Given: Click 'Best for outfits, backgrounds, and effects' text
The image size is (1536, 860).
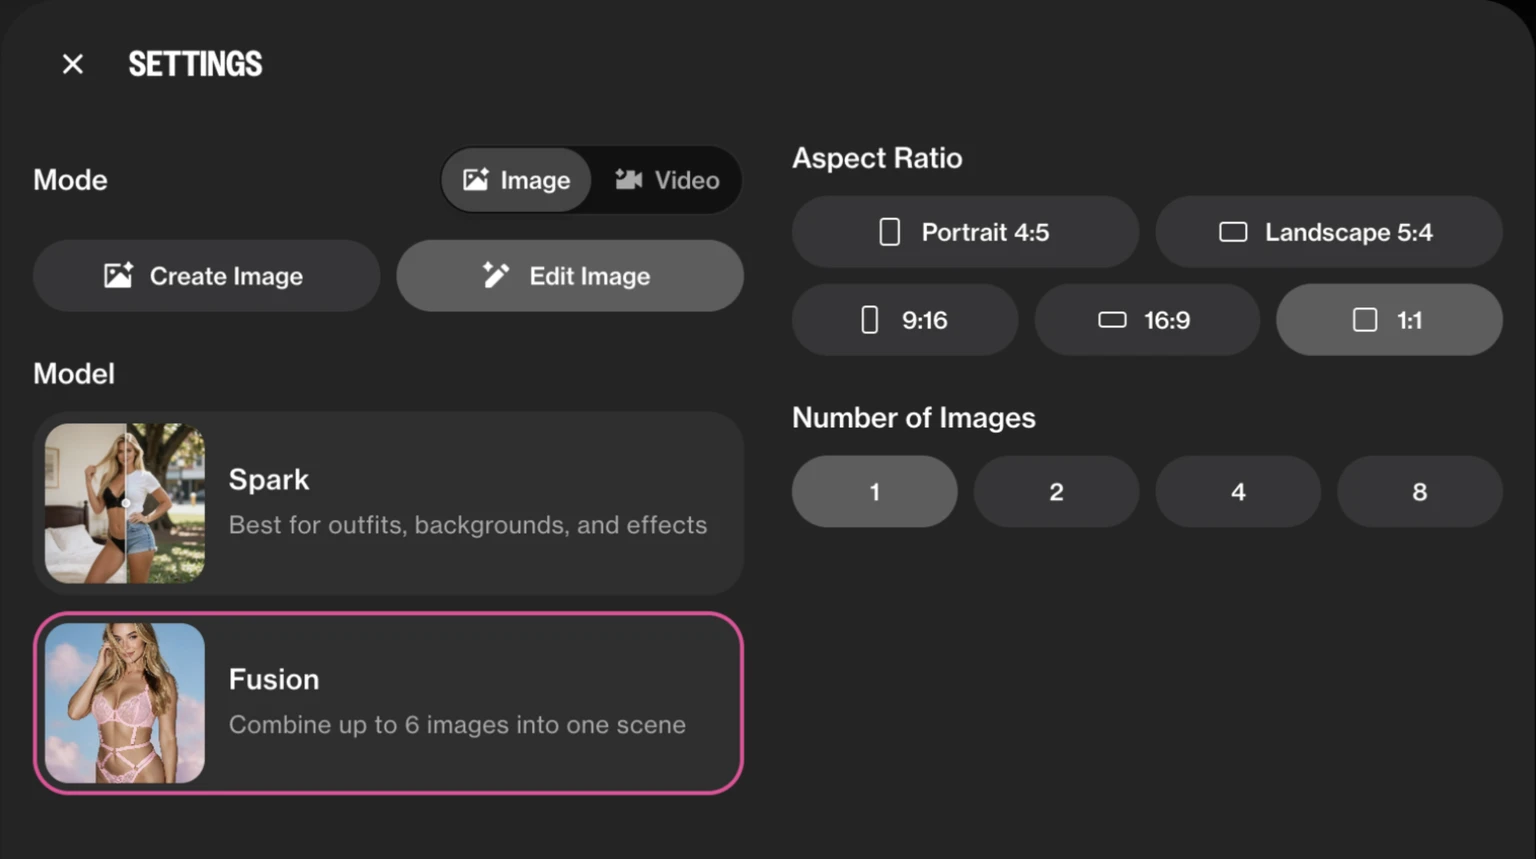Looking at the screenshot, I should [x=468, y=525].
